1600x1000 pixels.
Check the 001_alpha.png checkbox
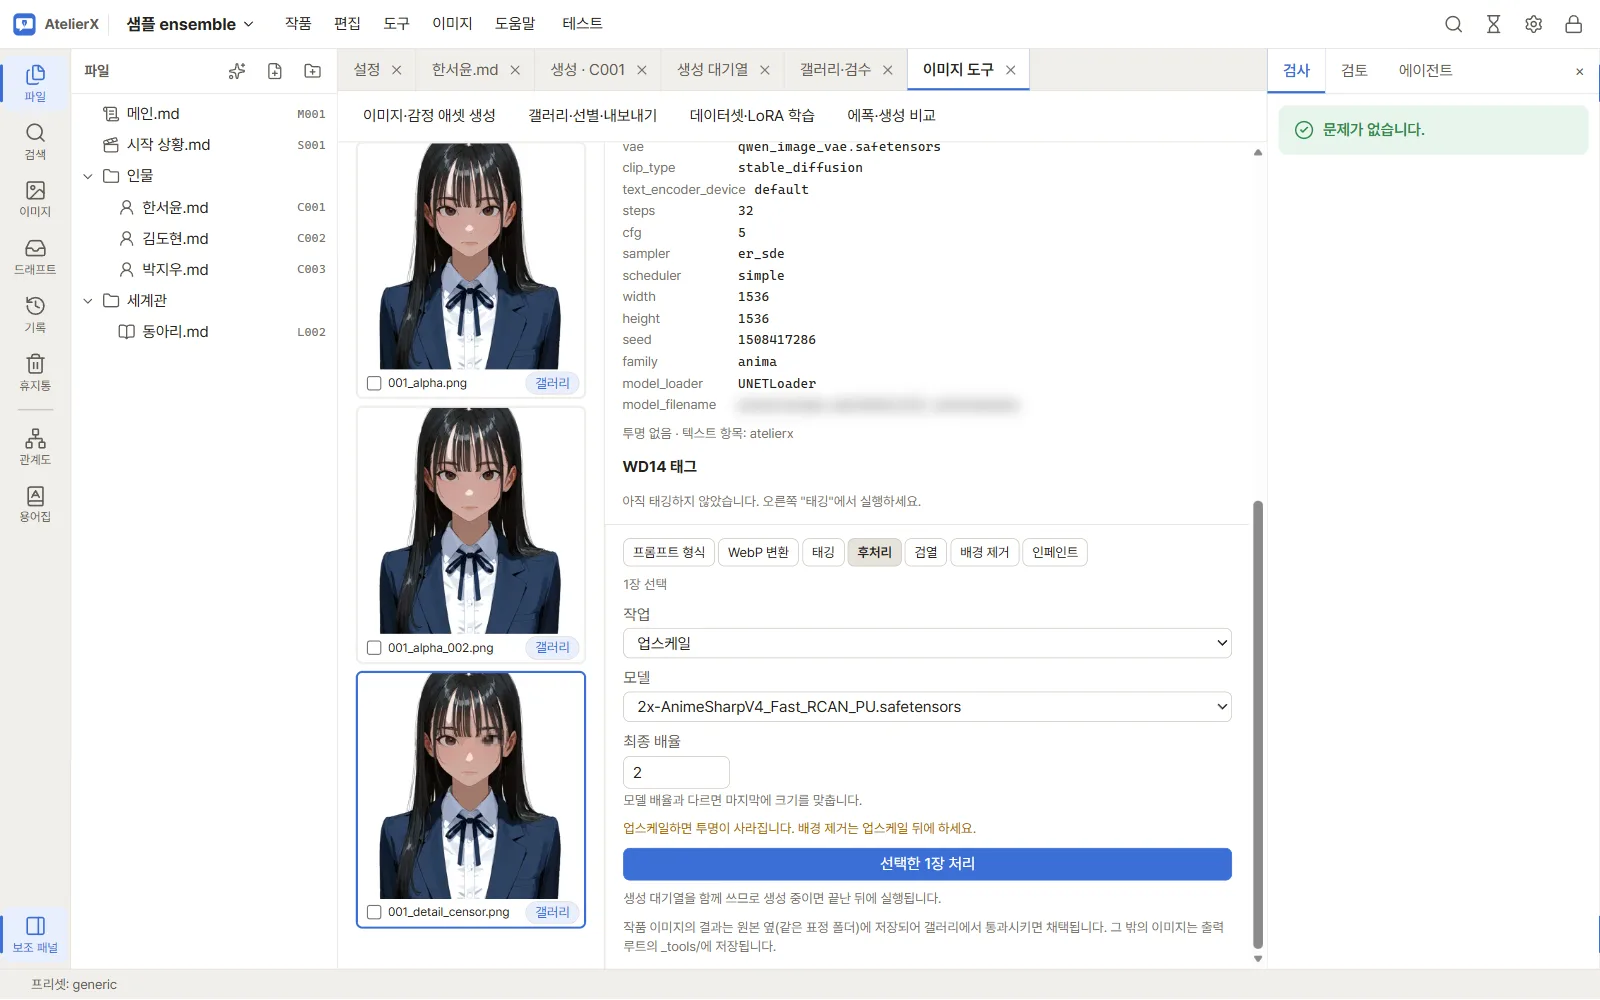[374, 383]
